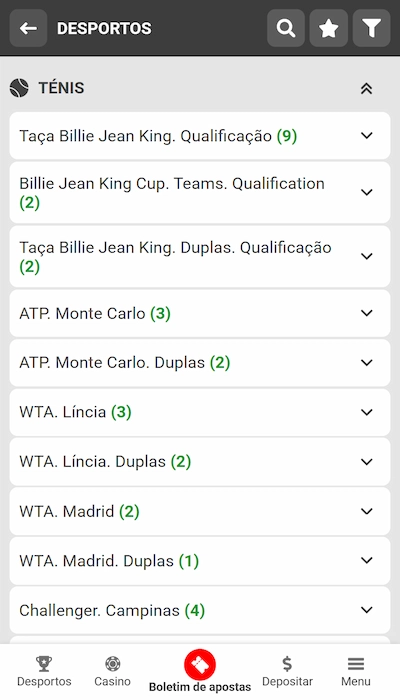This screenshot has width=400, height=700.
Task: Open the search magnifier icon
Action: coord(286,28)
